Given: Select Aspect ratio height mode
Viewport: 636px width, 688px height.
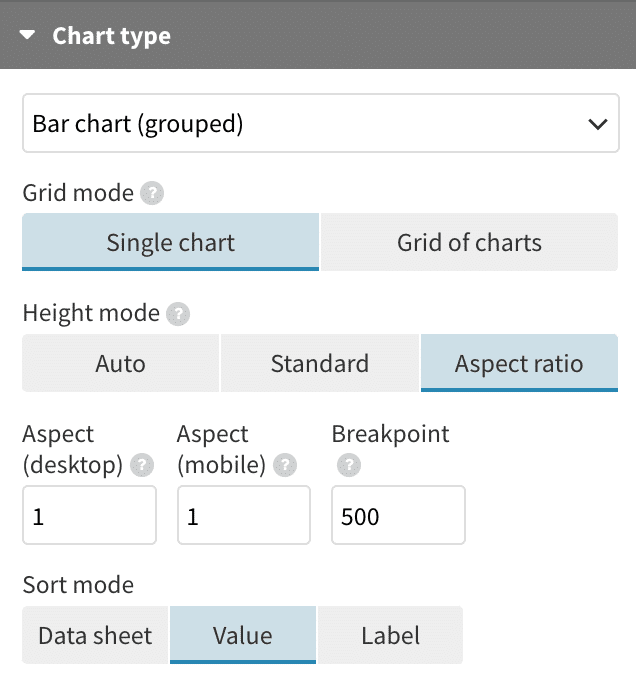Looking at the screenshot, I should coord(519,363).
